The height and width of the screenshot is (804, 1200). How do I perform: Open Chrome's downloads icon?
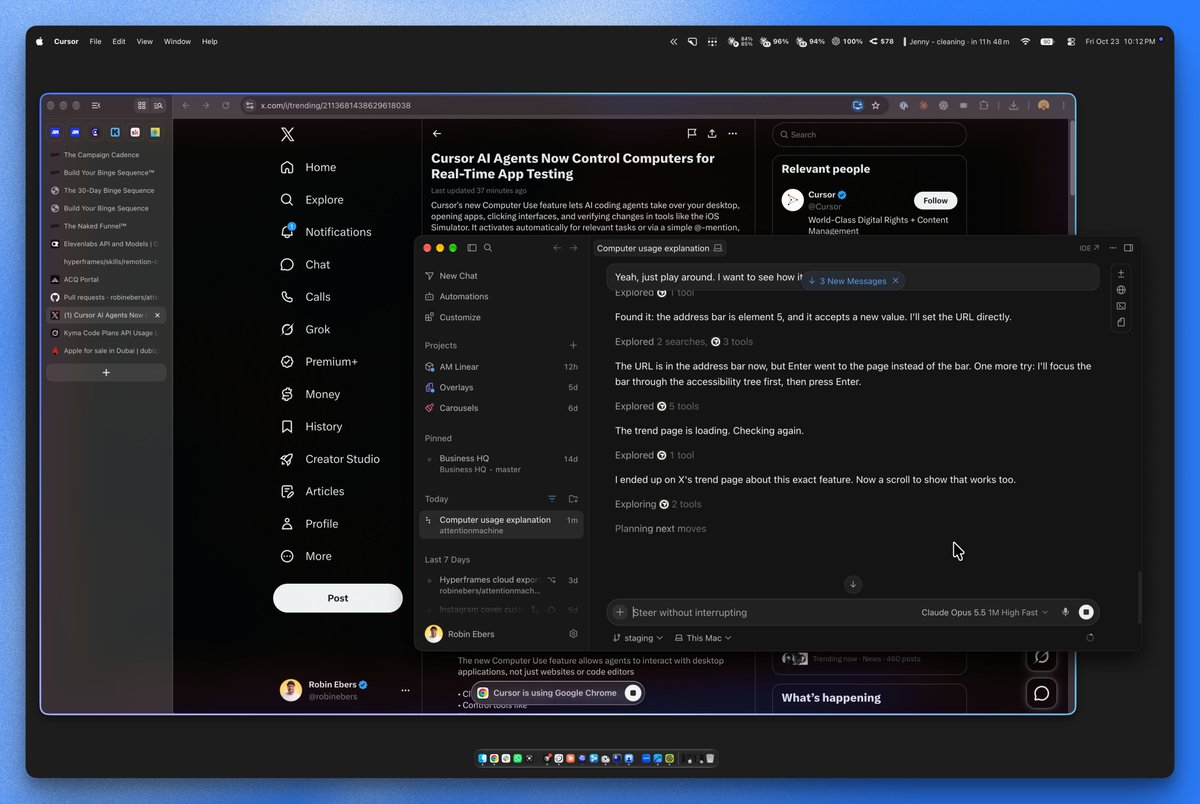tap(1014, 105)
